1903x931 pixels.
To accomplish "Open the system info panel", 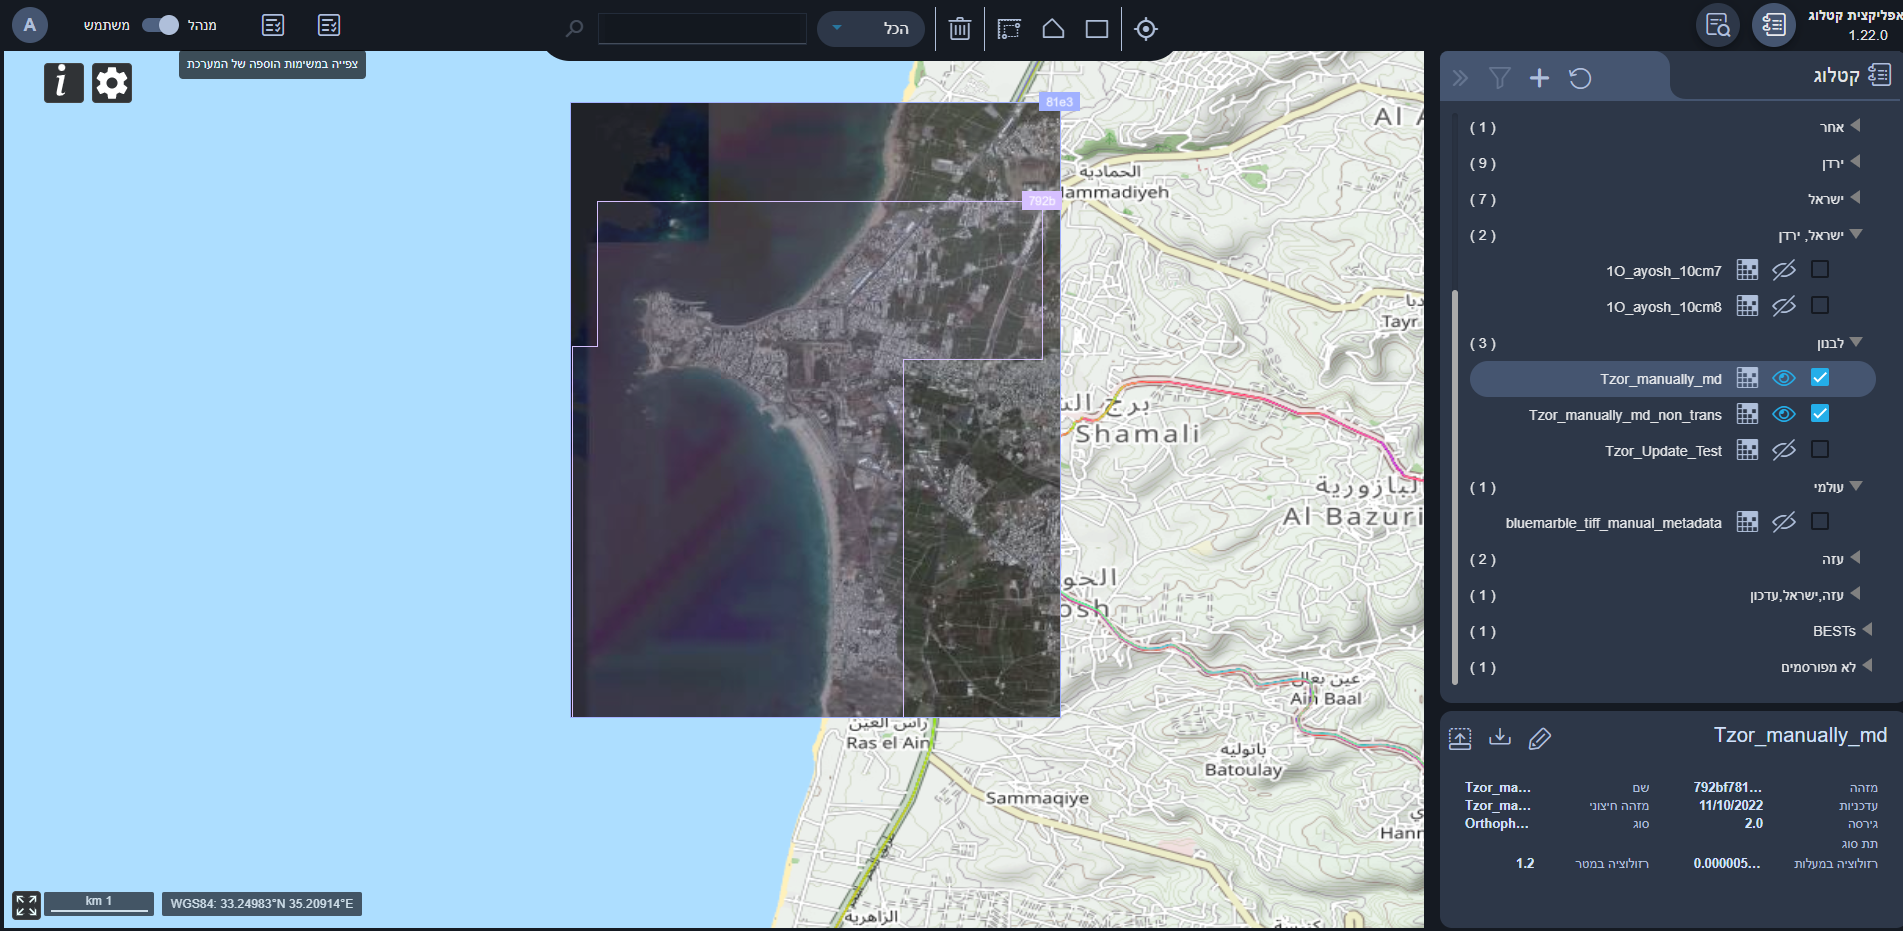I will point(63,82).
